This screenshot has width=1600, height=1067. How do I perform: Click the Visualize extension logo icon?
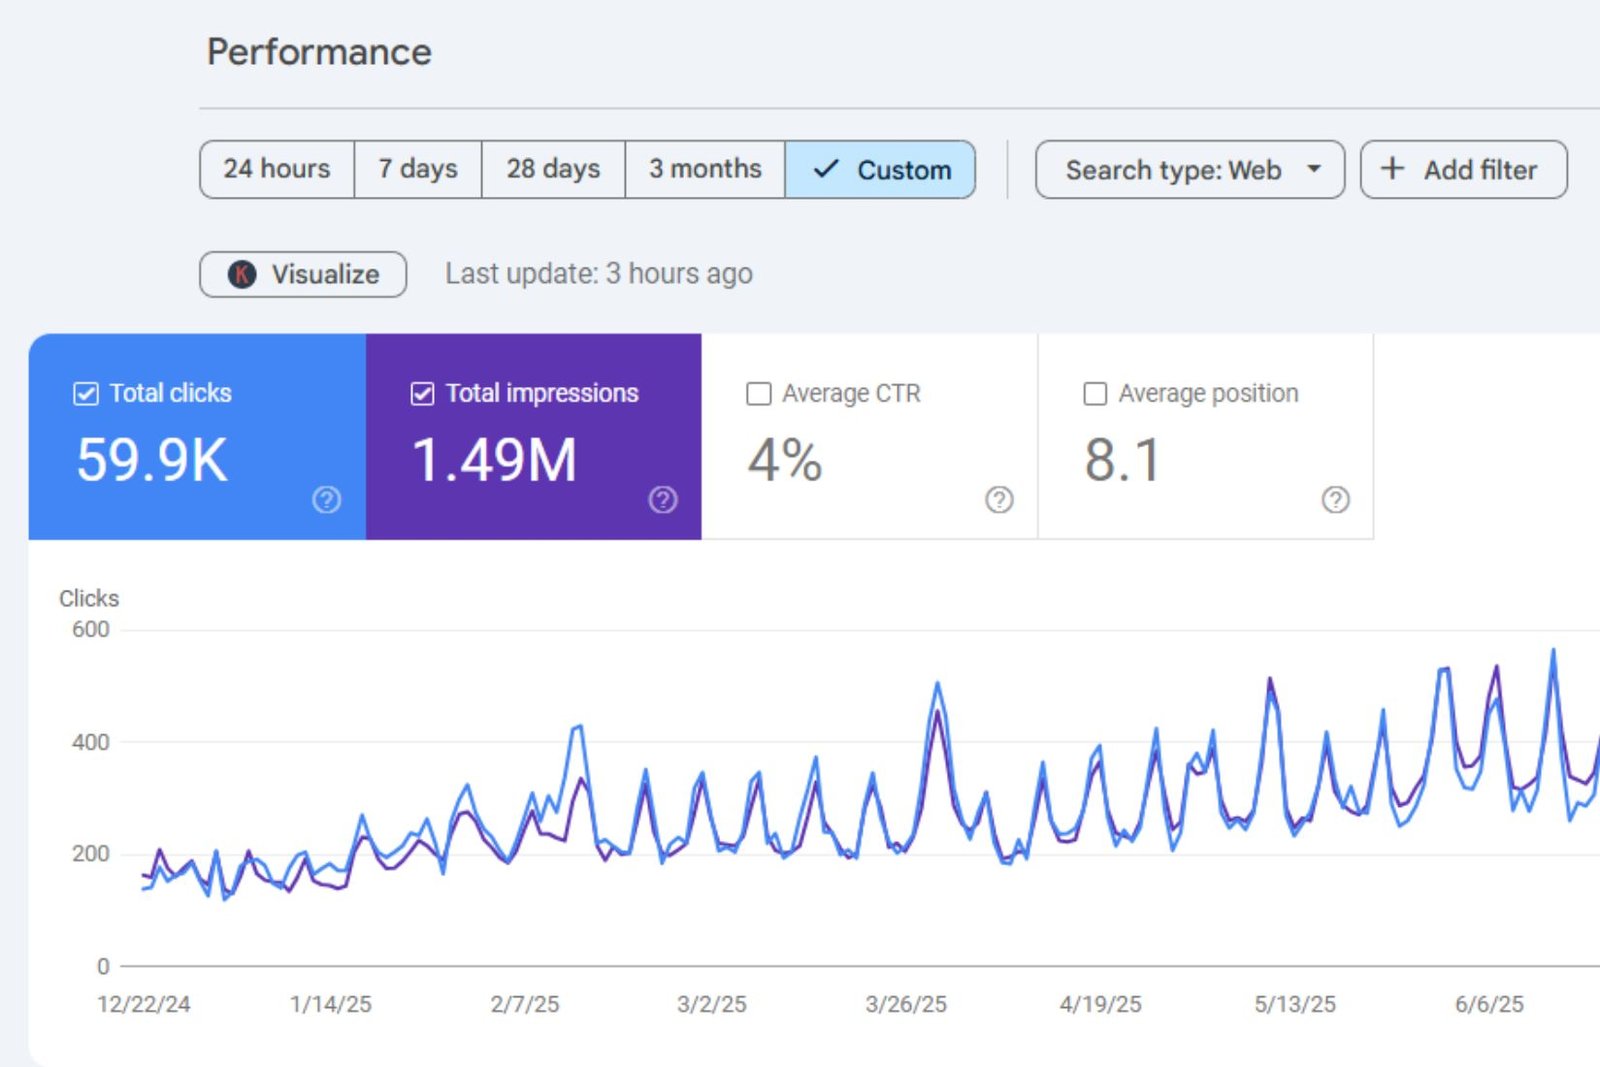click(242, 274)
